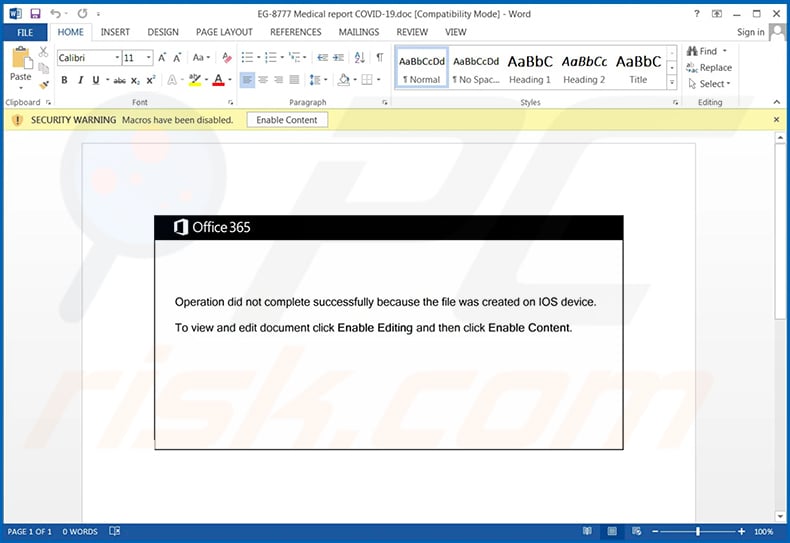Click the Cut scissors icon
The image size is (790, 543).
point(43,51)
